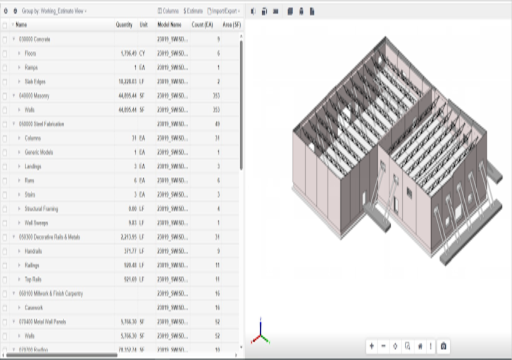This screenshot has height=360, width=512.
Task: Expand the Generic Models row
Action: point(19,152)
